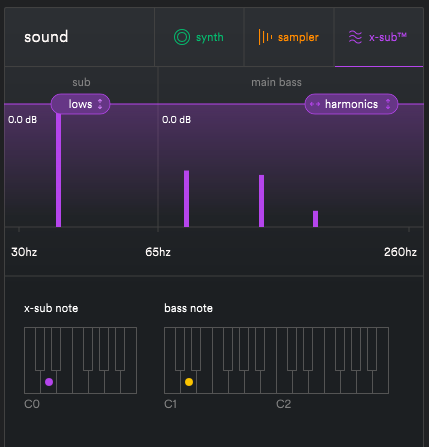The image size is (429, 447).
Task: Click the green synth circle icon
Action: pos(182,37)
